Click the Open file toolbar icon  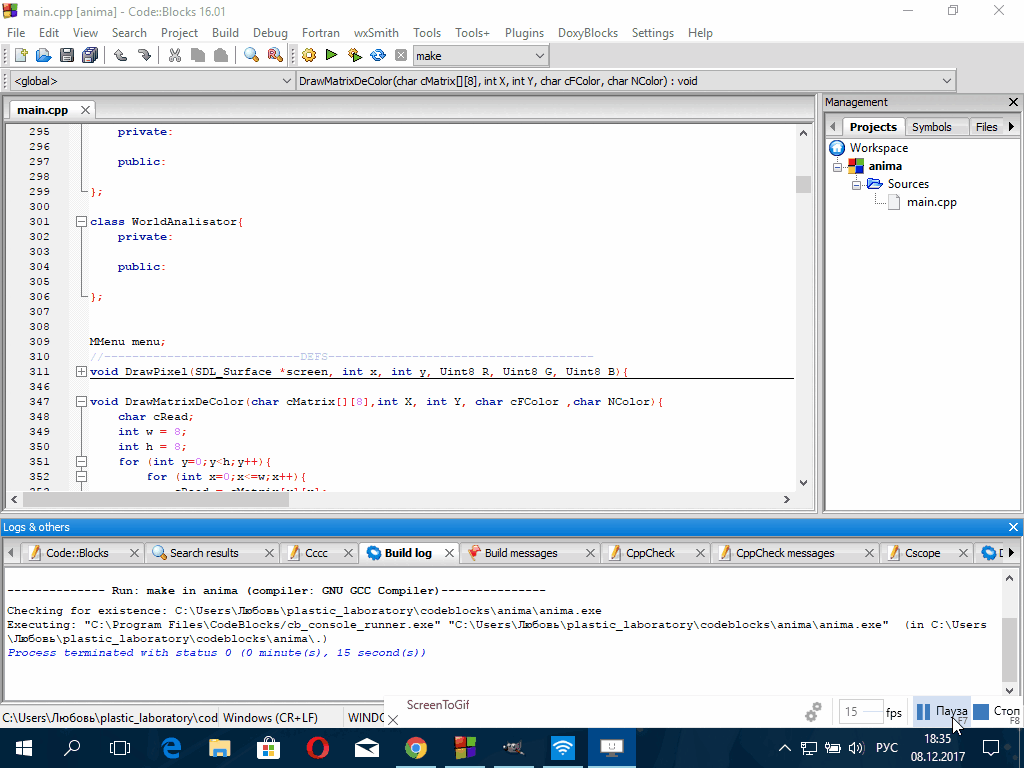pyautogui.click(x=44, y=56)
